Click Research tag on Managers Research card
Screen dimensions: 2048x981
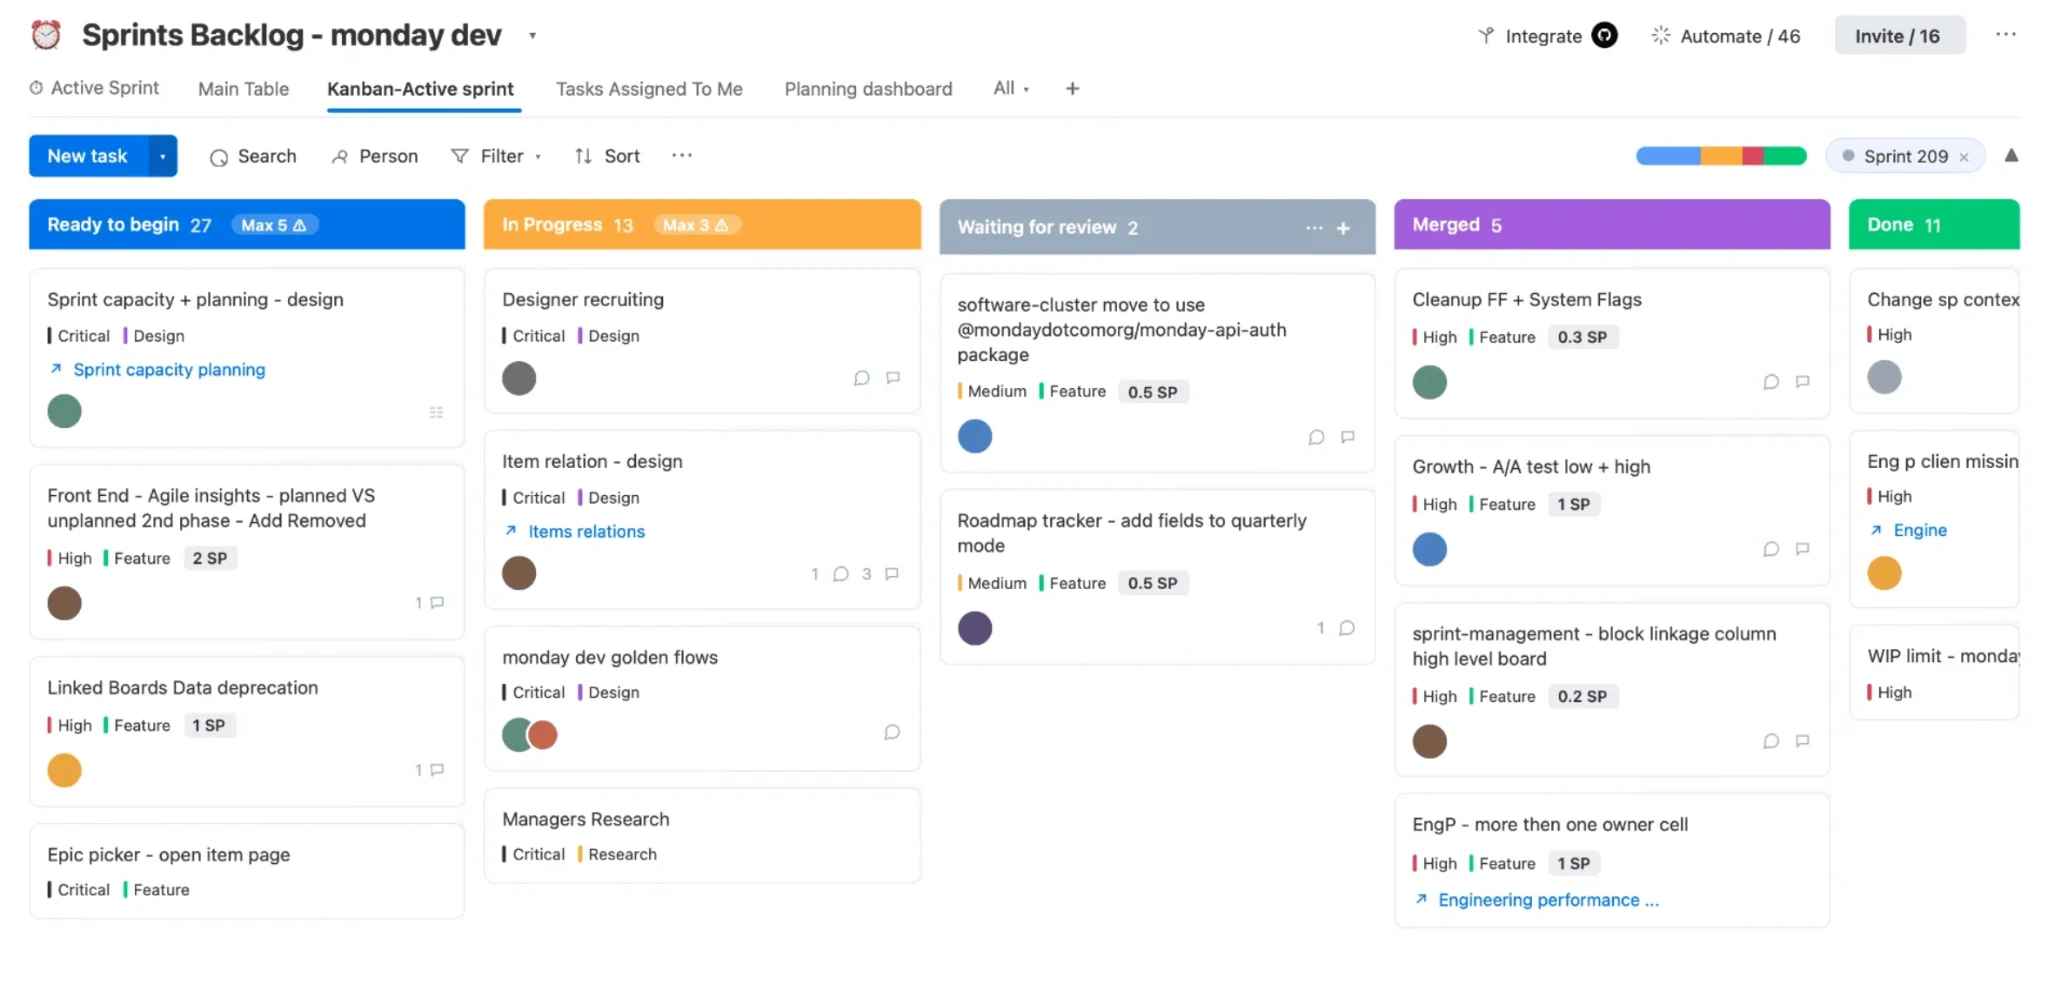click(618, 854)
